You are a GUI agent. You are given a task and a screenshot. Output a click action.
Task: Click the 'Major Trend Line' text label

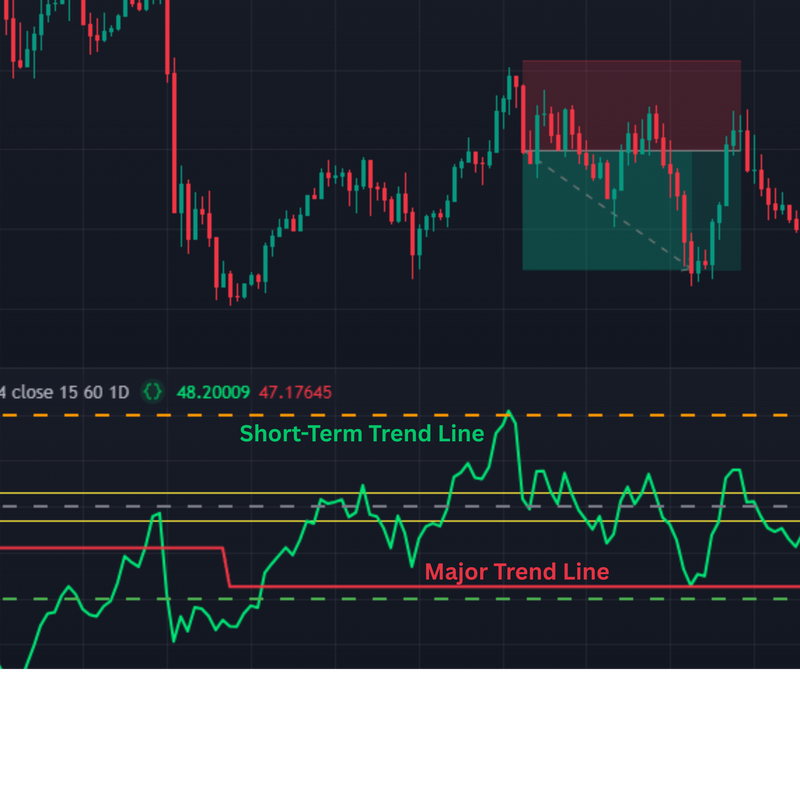click(x=516, y=572)
